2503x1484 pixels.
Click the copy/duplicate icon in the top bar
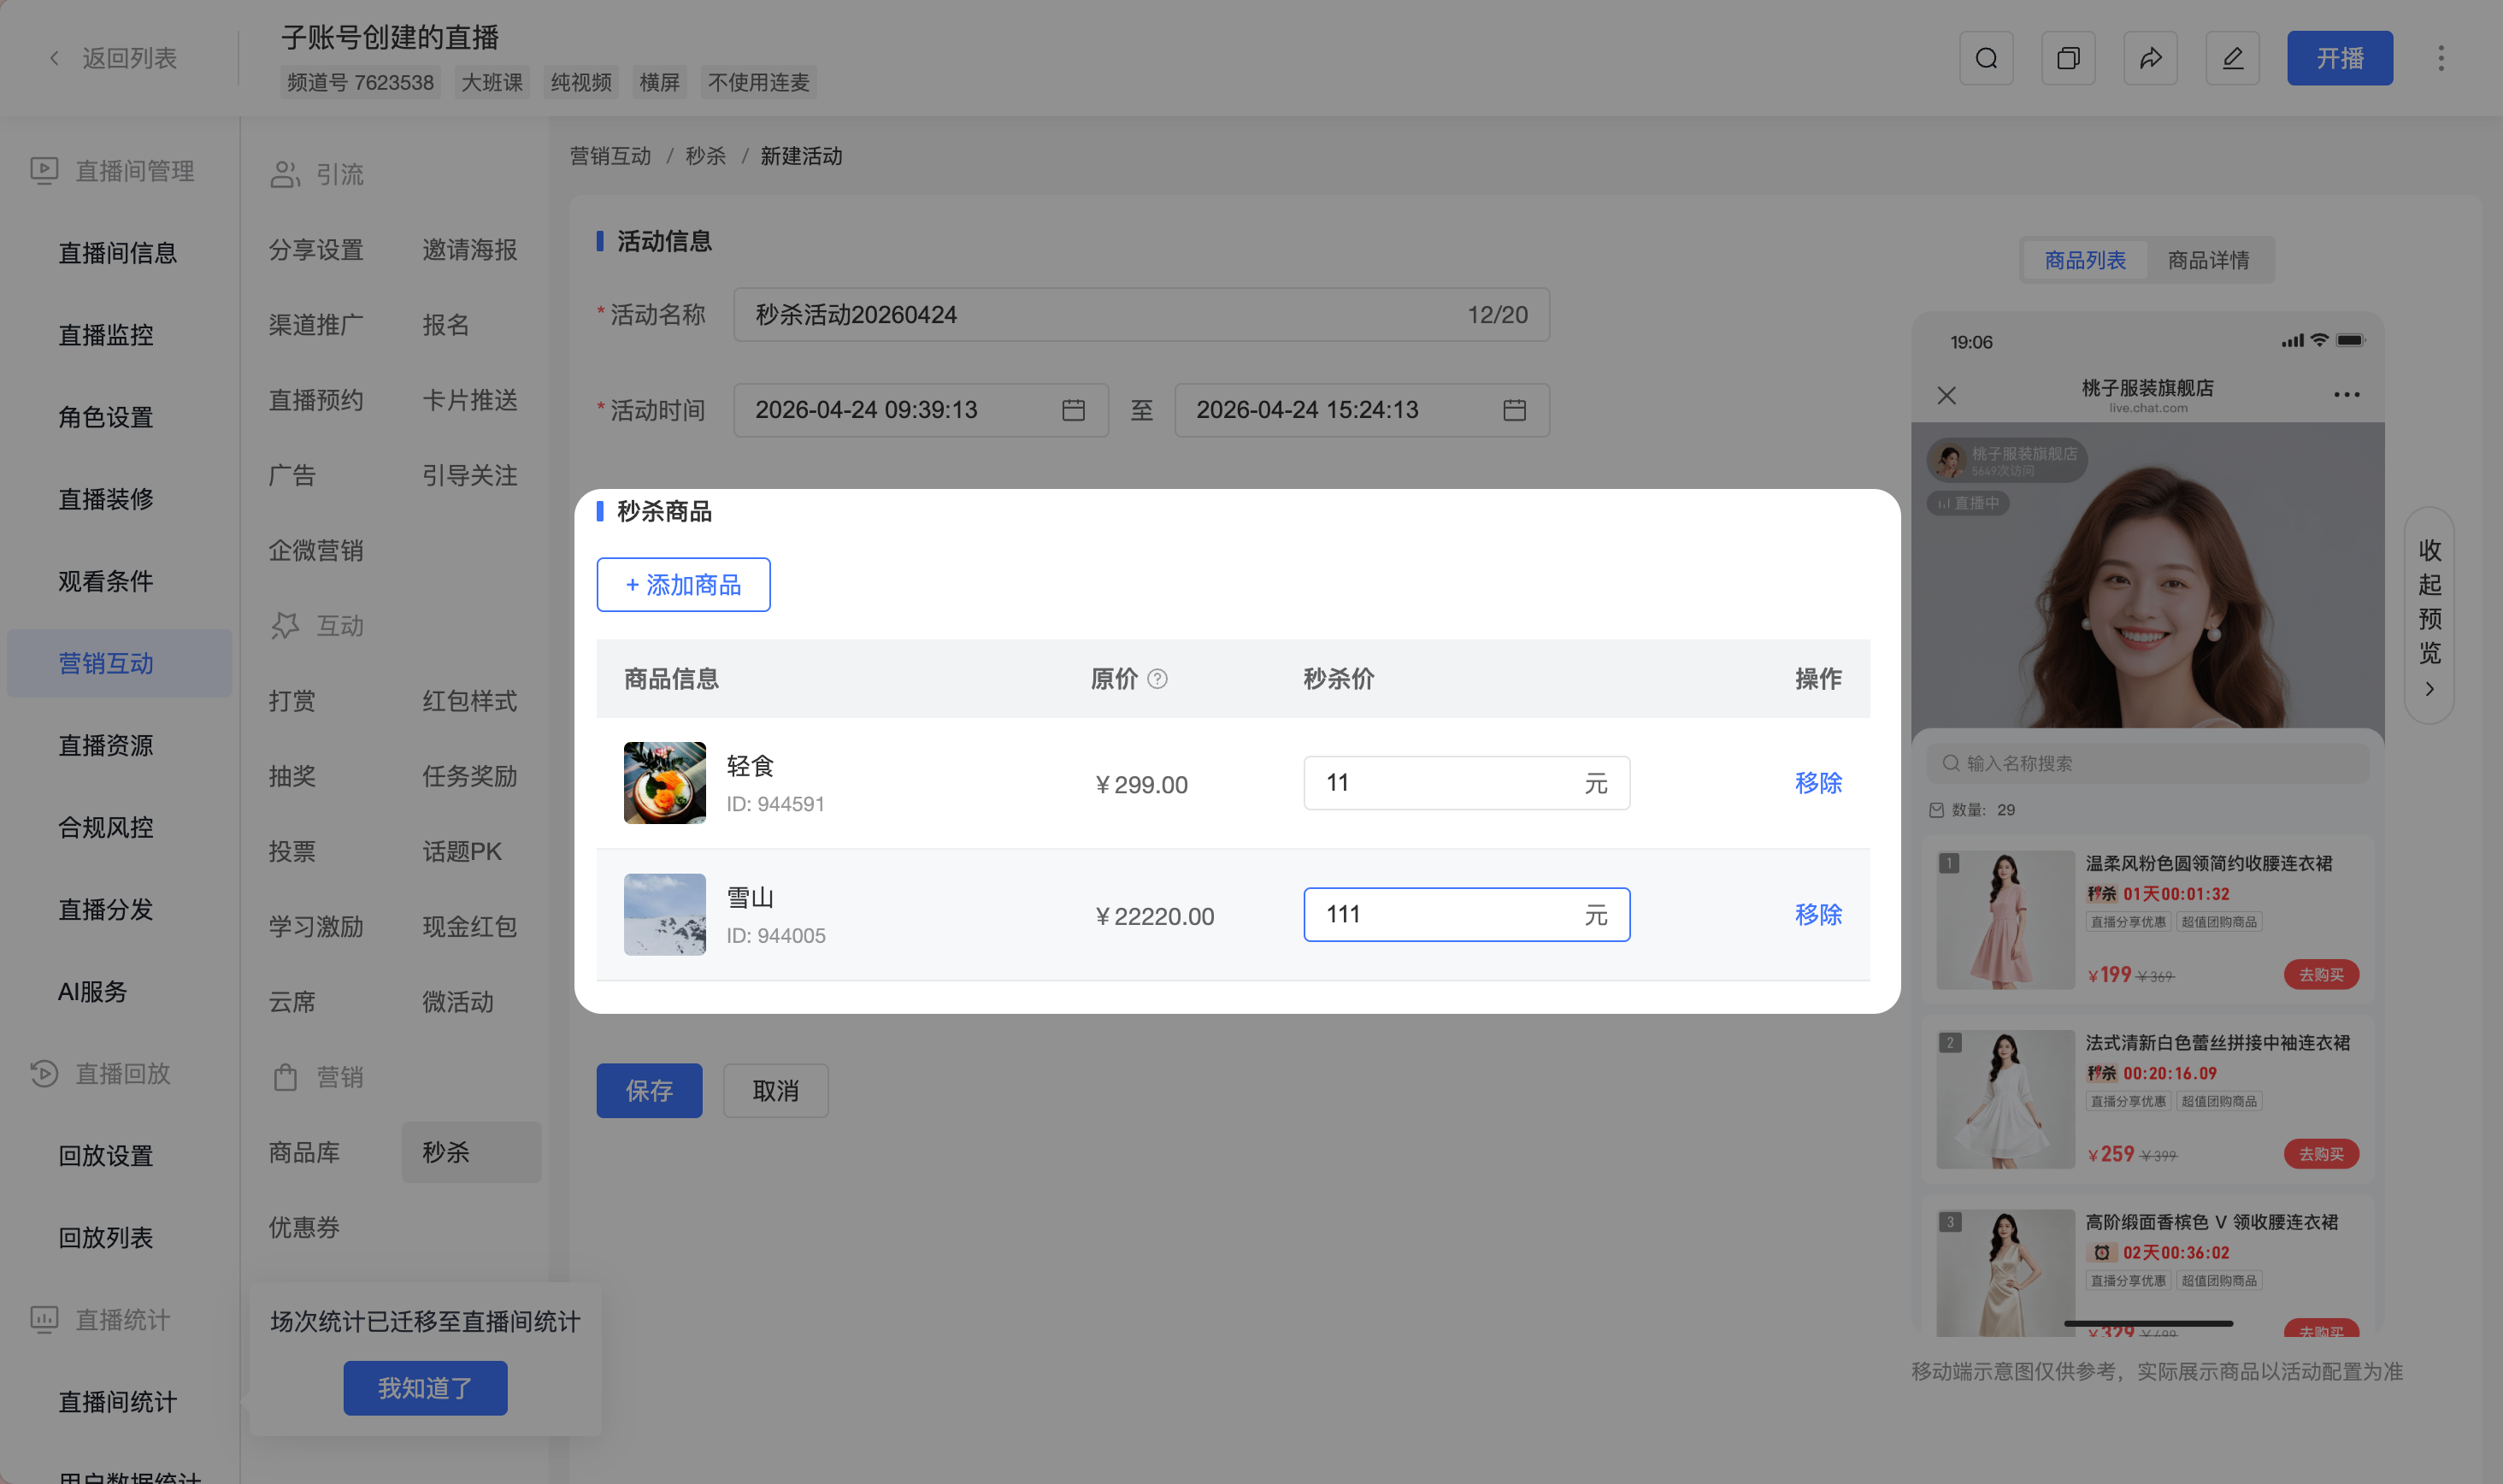[x=2068, y=58]
